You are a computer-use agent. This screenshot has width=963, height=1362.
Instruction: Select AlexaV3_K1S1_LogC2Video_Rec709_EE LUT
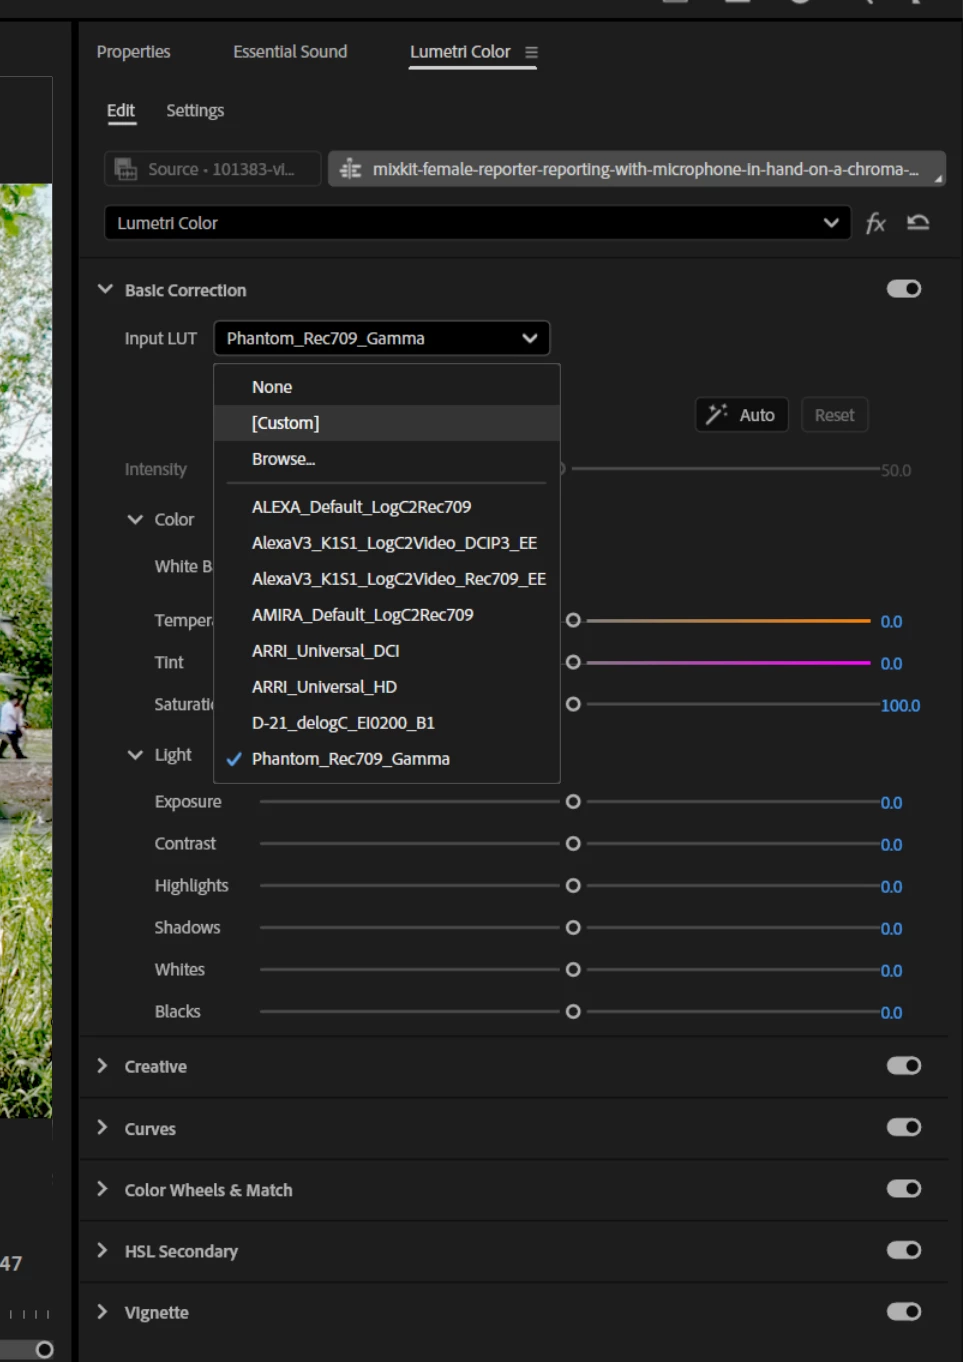pos(387,579)
